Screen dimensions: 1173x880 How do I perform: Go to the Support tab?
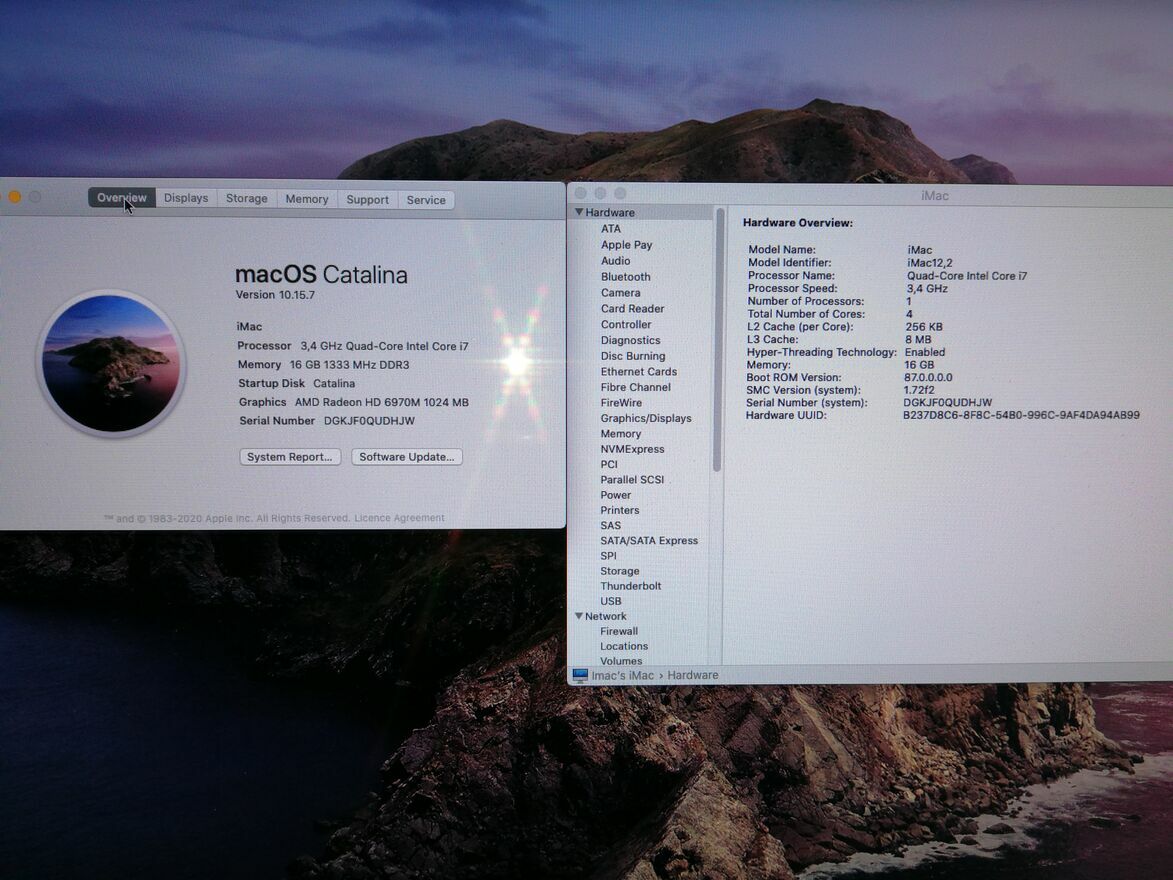(x=367, y=200)
